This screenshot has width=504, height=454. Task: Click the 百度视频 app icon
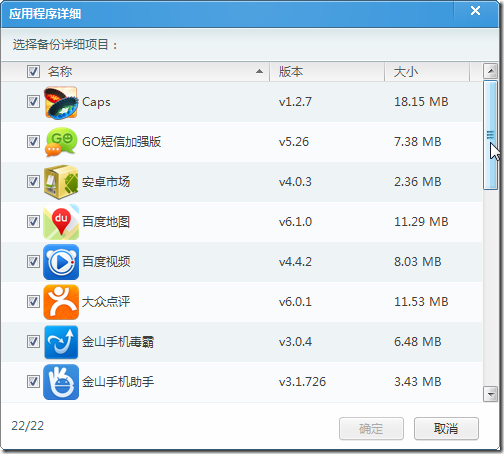pyautogui.click(x=61, y=262)
